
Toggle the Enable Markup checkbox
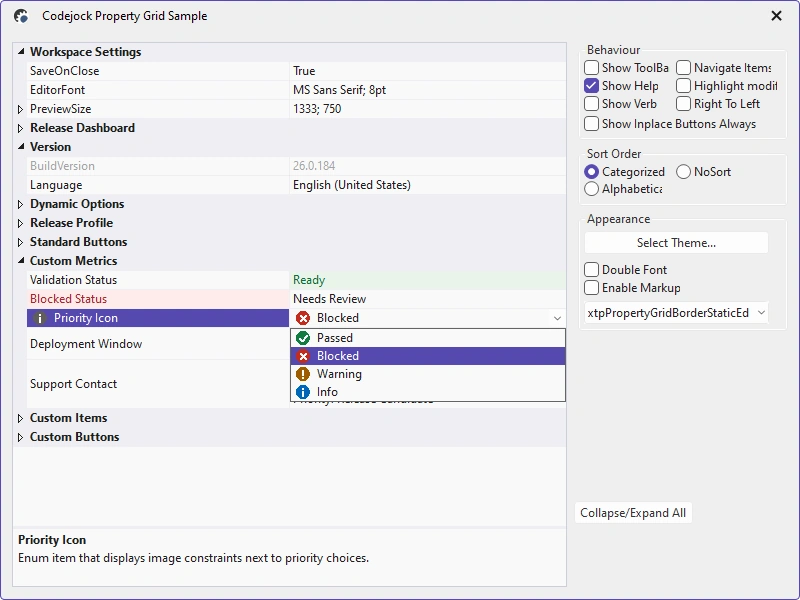tap(591, 288)
